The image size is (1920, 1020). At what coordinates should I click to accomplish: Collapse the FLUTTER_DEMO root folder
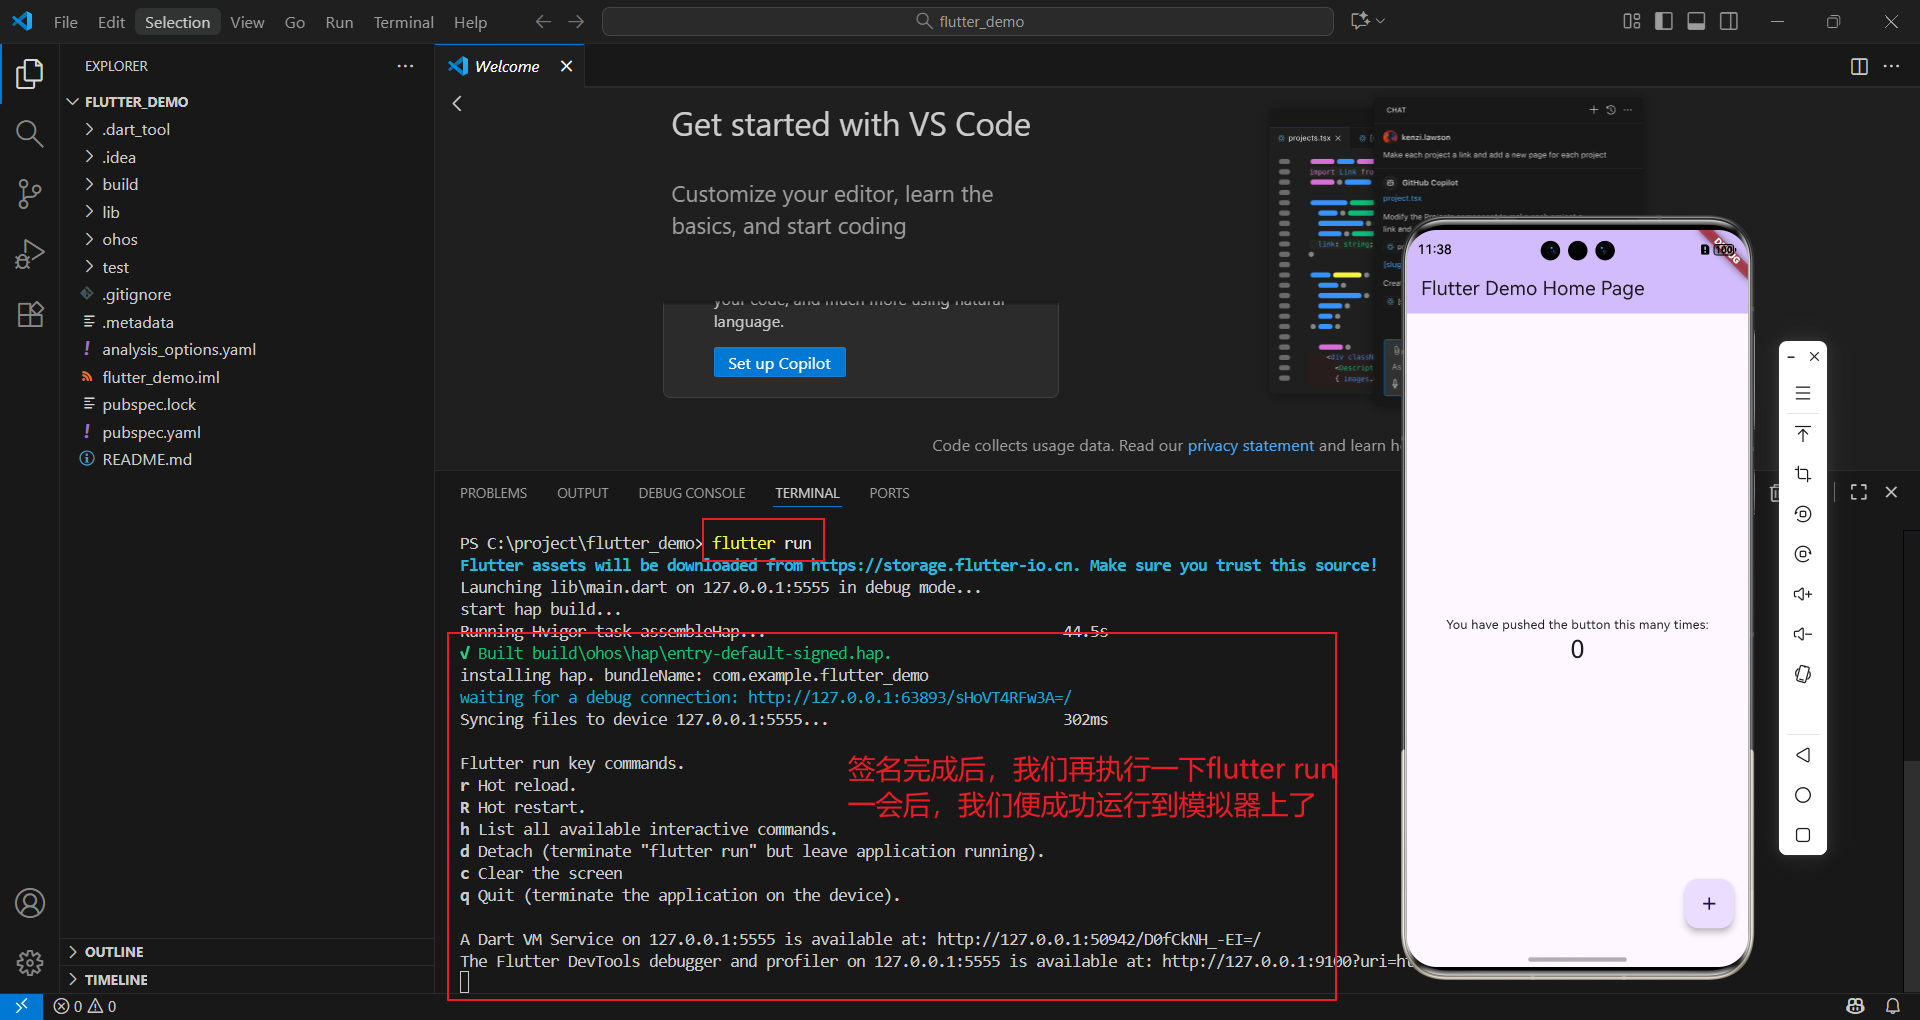[247, 102]
